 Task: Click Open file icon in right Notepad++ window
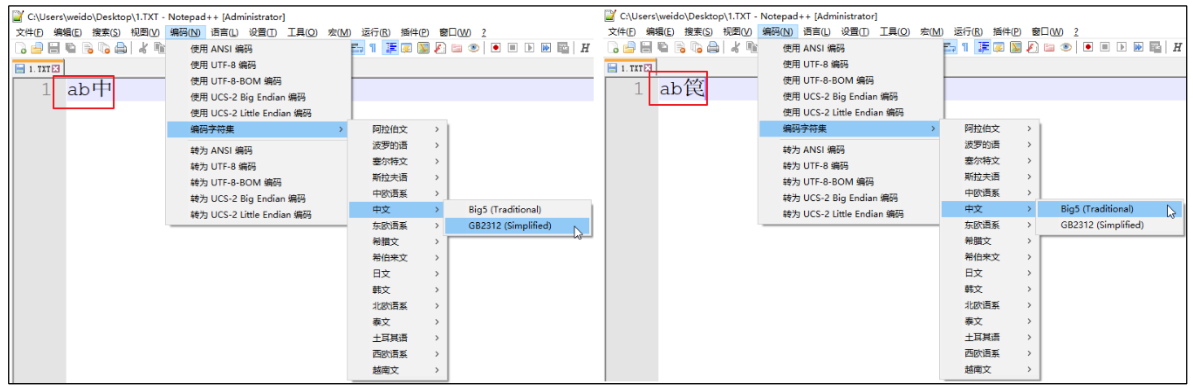tap(628, 47)
